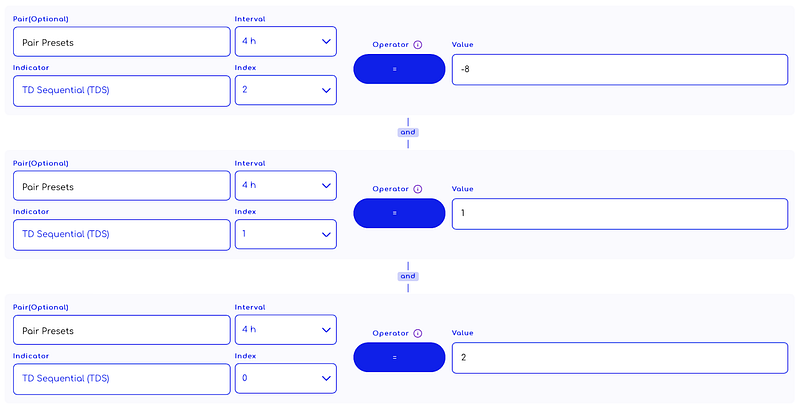
Task: Click the Value field containing 1
Action: pos(619,213)
